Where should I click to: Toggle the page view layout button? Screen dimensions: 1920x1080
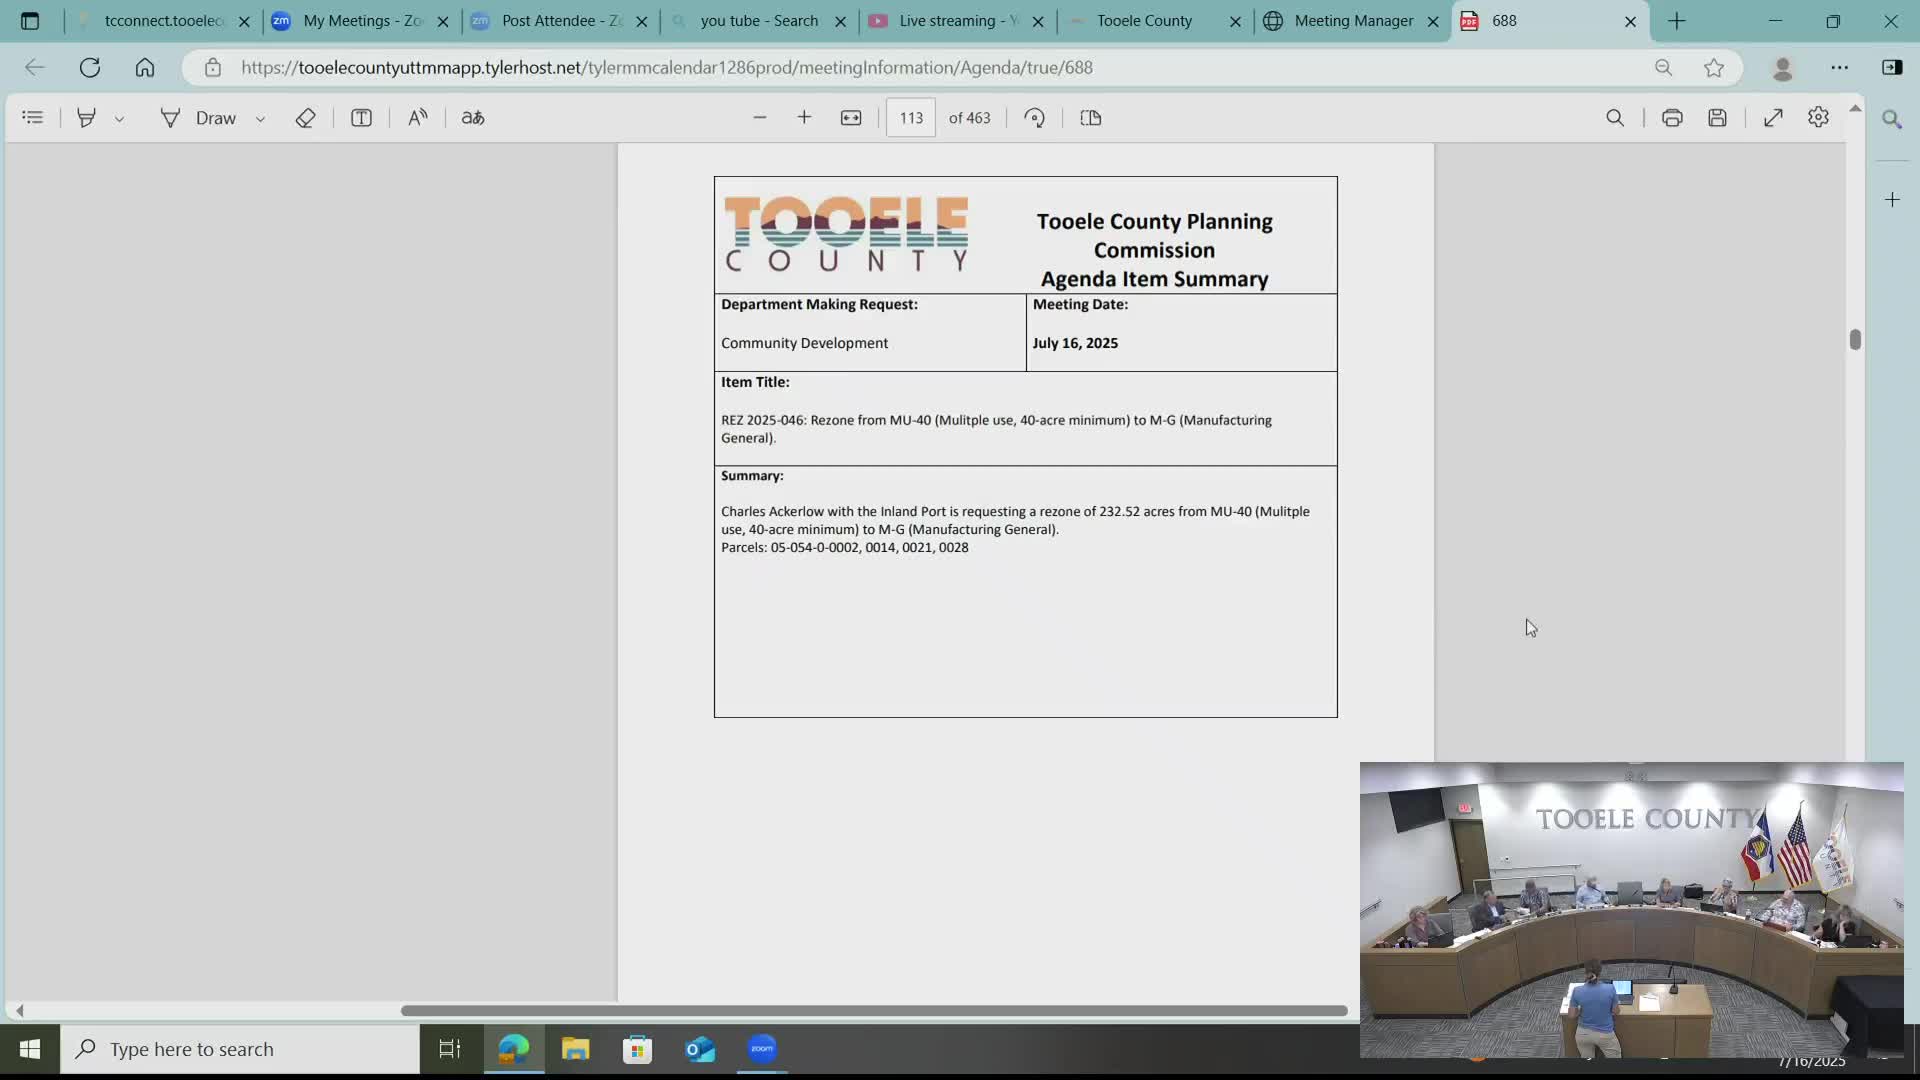[x=1090, y=118]
